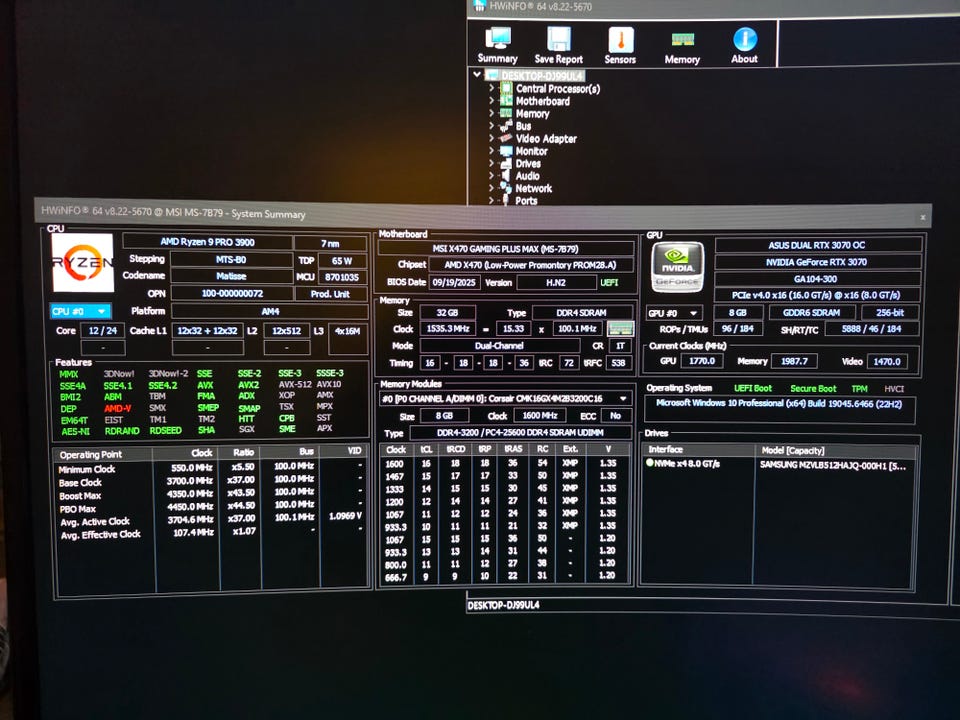Click the About info icon
Screen dimensions: 960x720
click(744, 45)
